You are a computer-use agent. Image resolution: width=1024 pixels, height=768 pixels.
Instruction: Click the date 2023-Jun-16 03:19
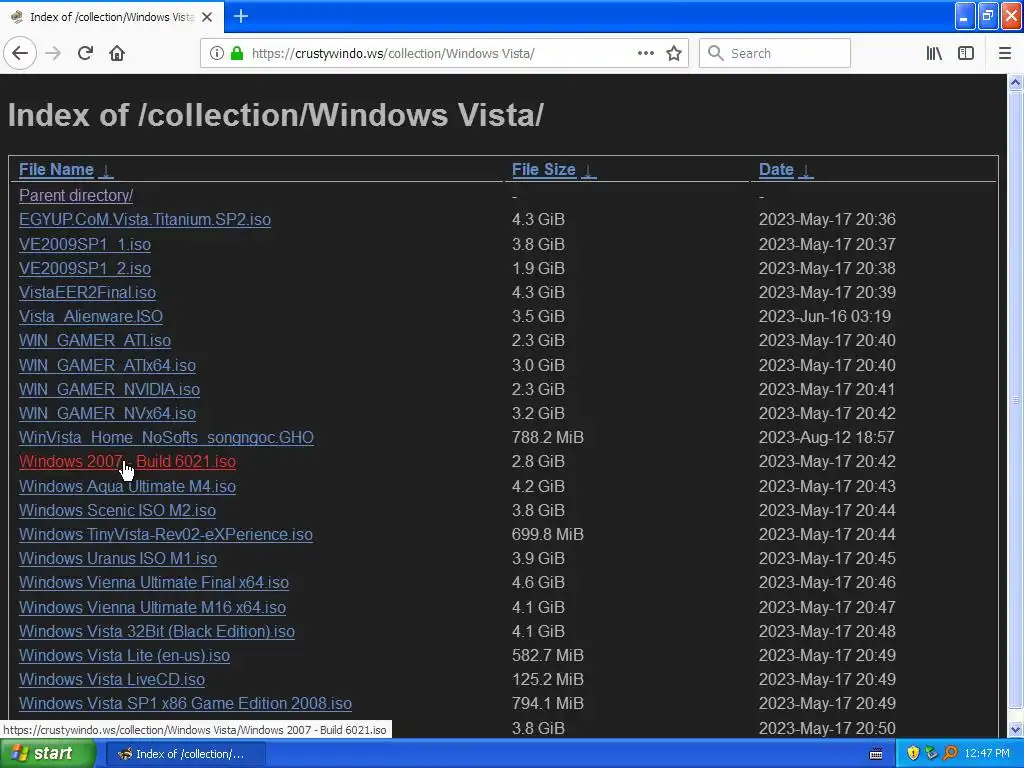point(825,317)
